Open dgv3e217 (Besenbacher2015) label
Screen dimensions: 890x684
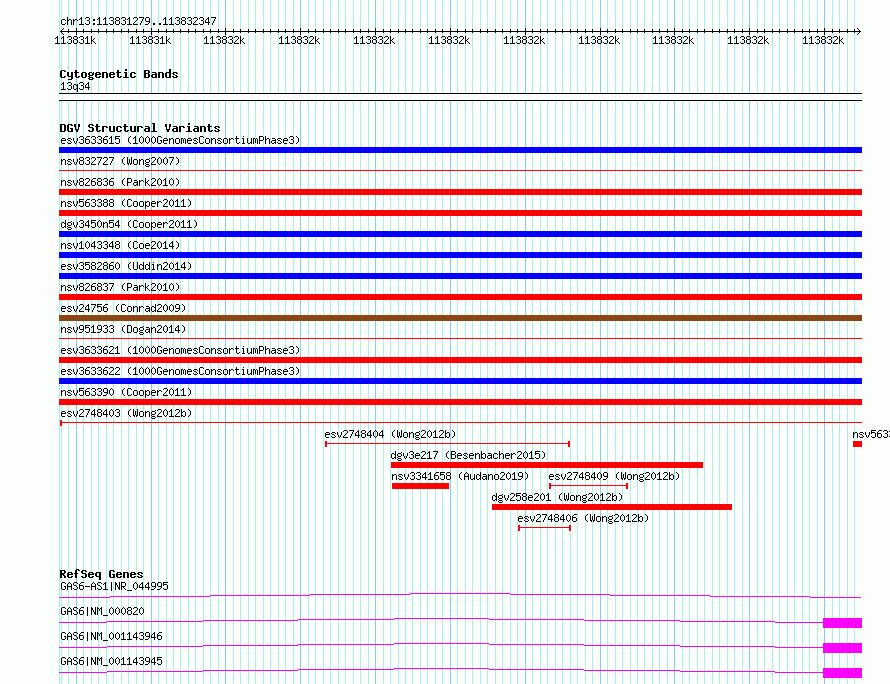click(x=468, y=455)
